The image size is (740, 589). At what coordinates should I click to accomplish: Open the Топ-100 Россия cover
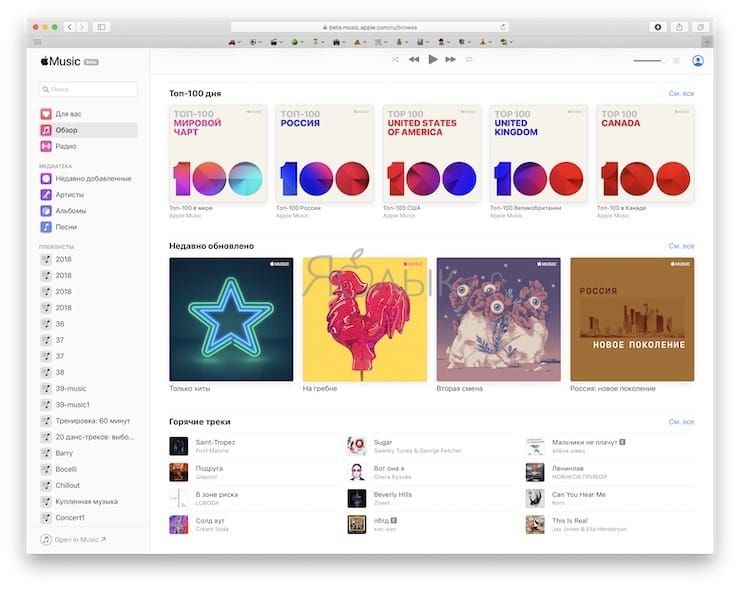[325, 153]
